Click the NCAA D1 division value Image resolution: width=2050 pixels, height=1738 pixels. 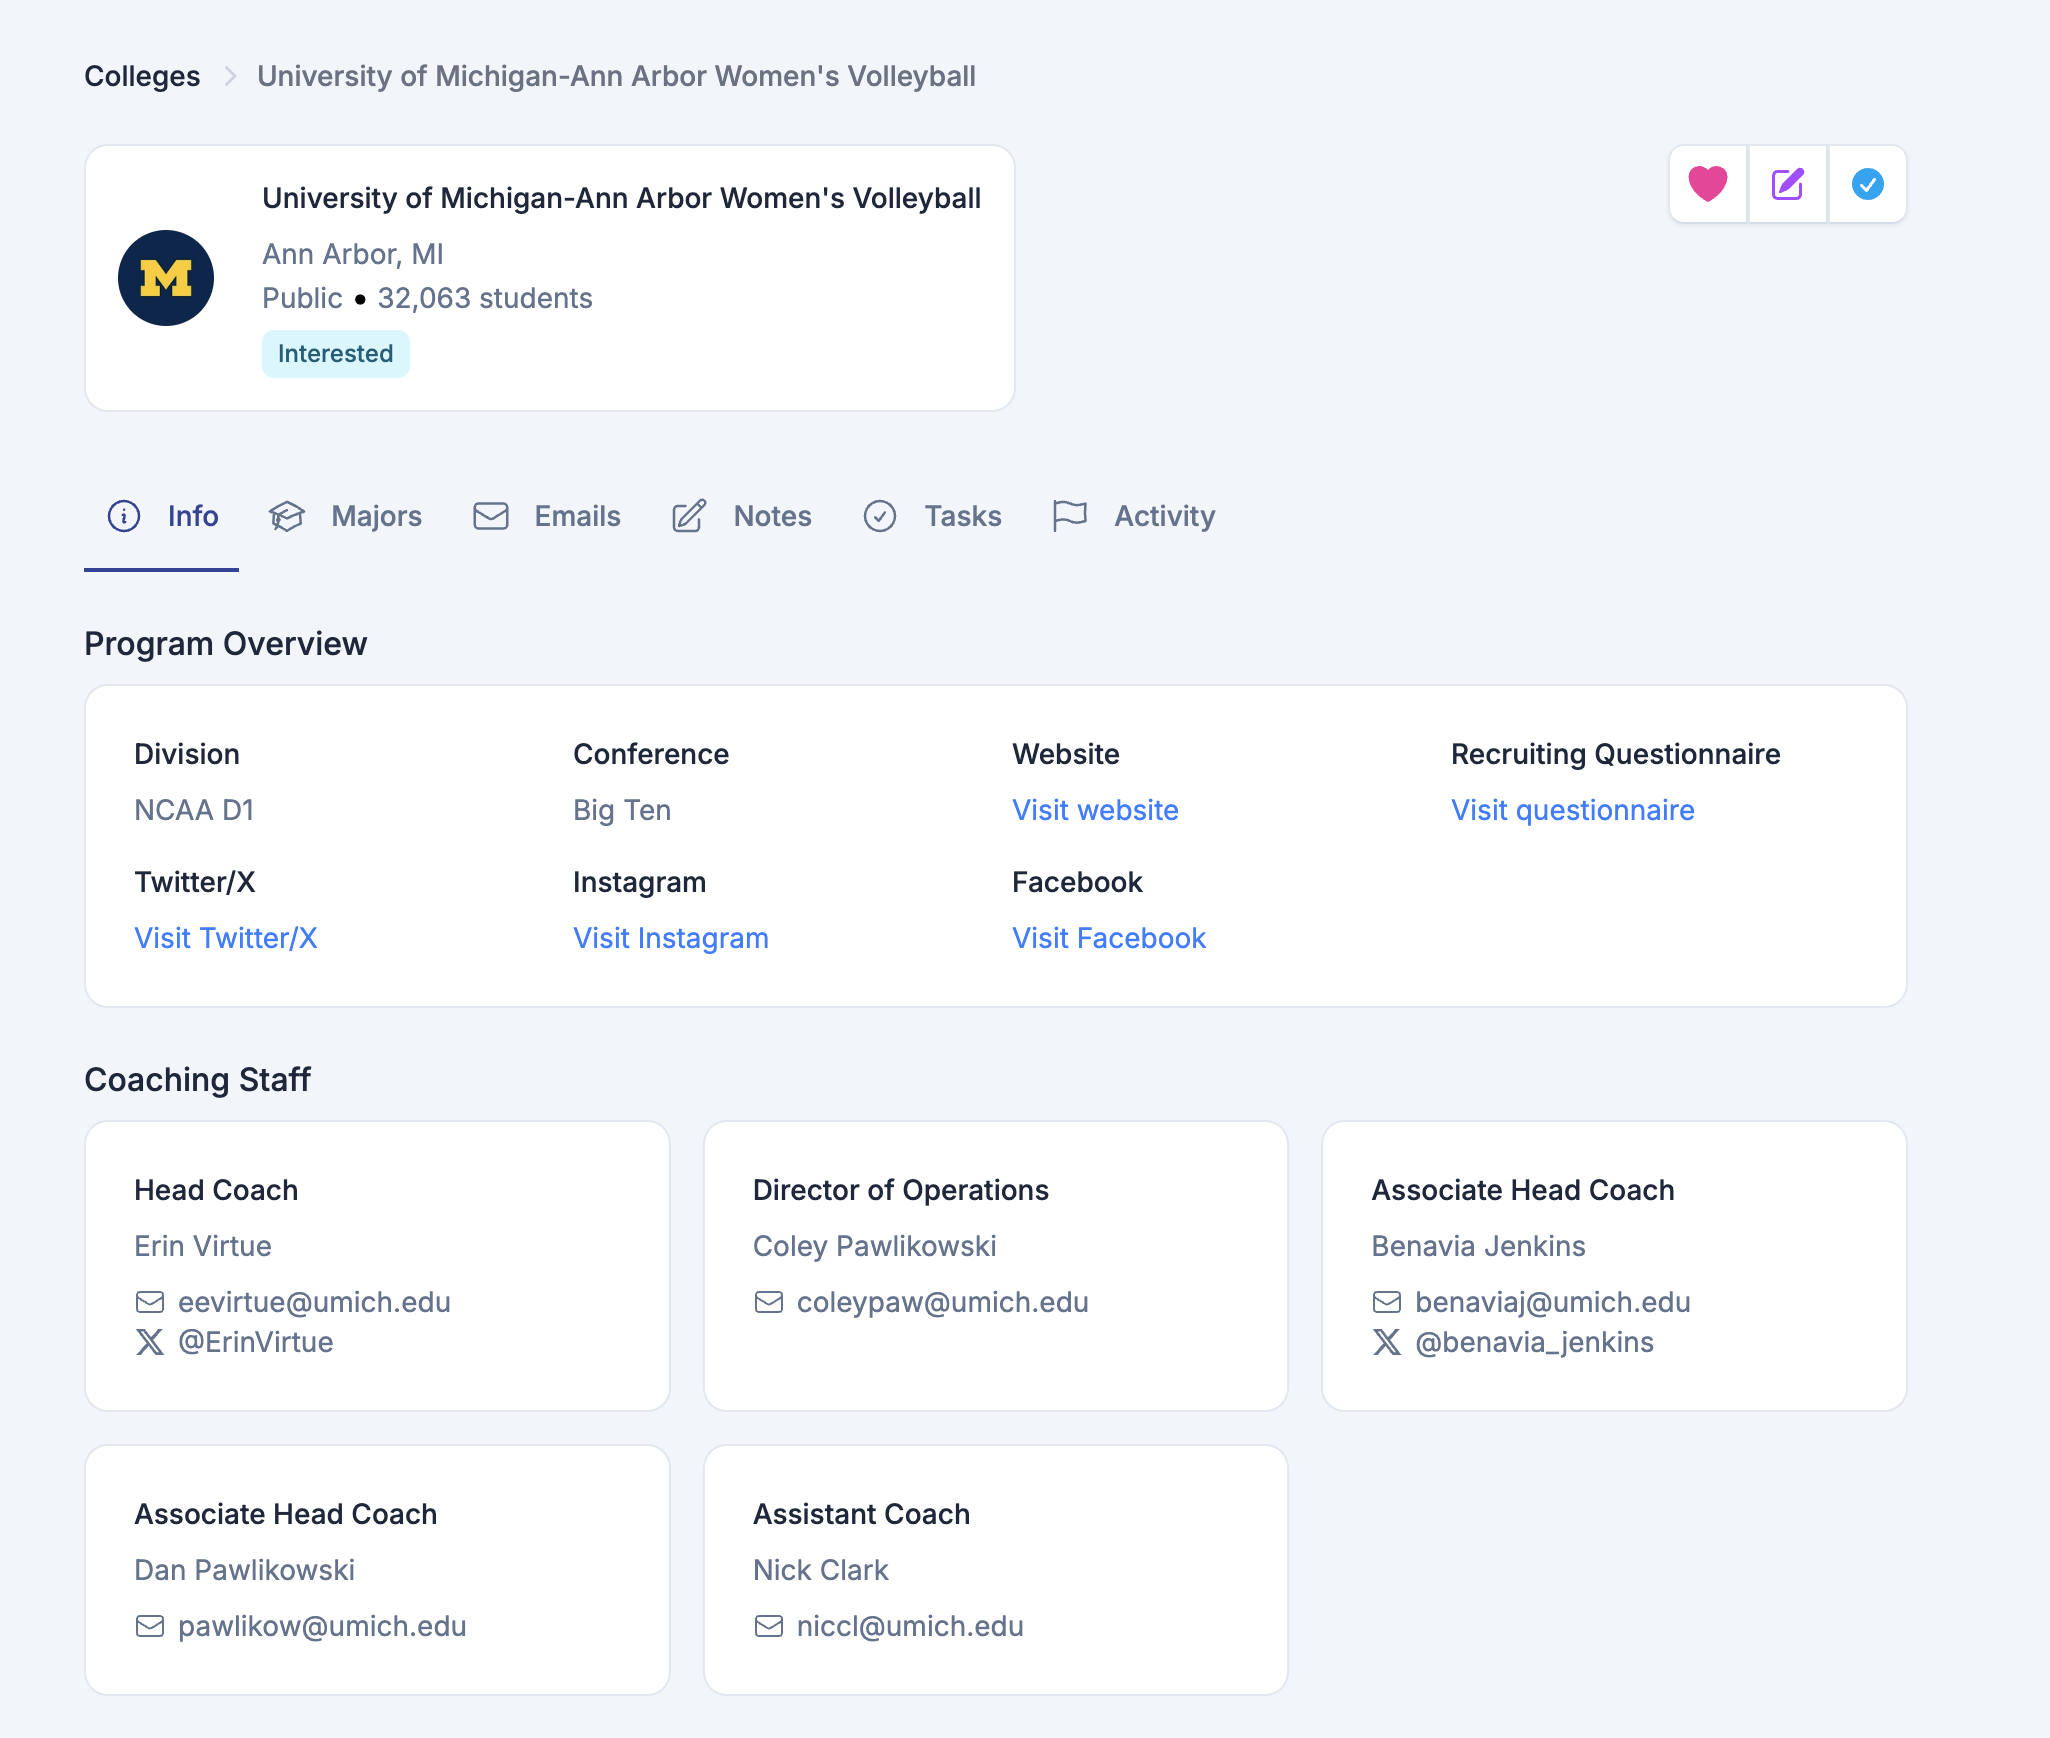pos(194,810)
